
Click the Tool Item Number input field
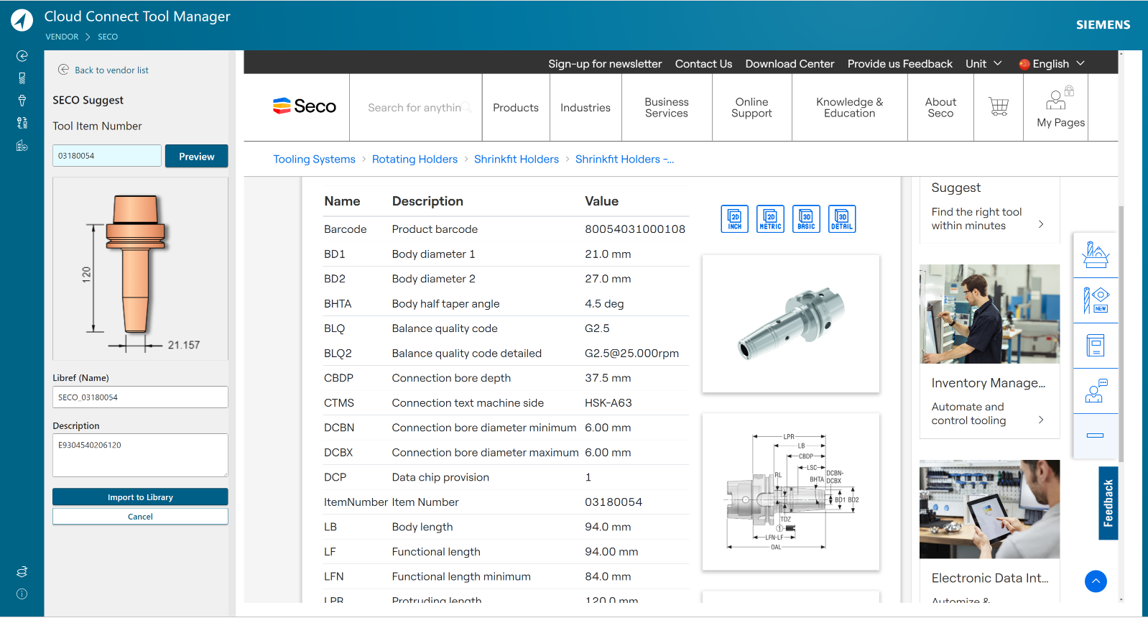tap(106, 156)
